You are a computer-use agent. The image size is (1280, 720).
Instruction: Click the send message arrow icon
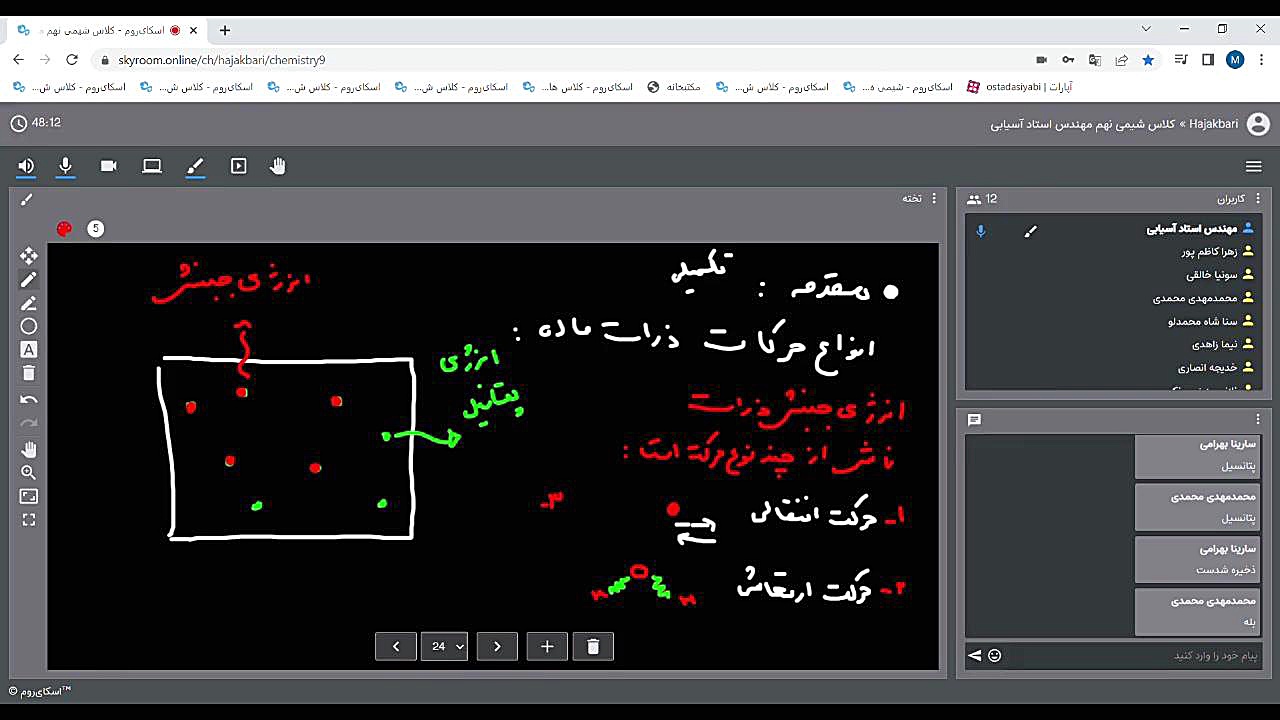975,655
